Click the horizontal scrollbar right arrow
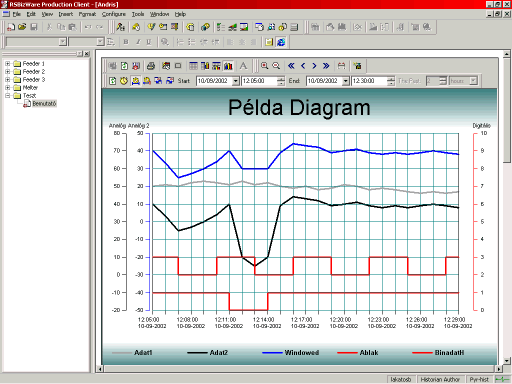 [x=499, y=369]
